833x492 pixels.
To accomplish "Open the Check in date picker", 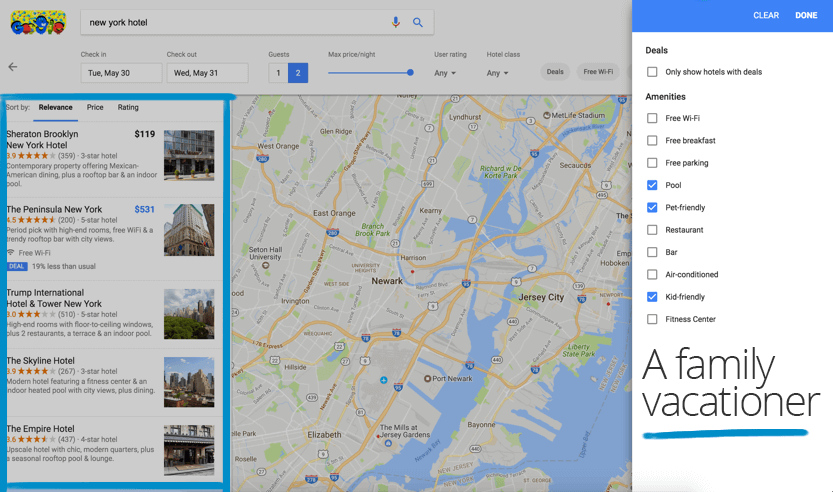I will (121, 73).
